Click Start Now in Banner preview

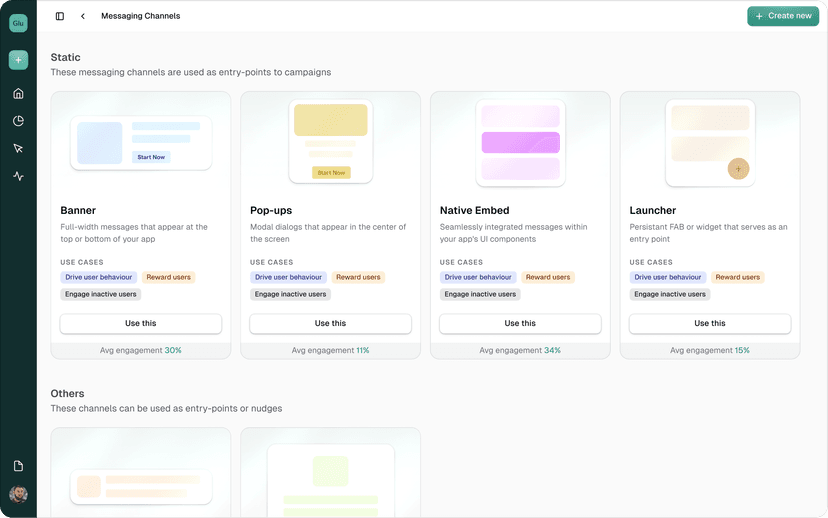tap(151, 157)
